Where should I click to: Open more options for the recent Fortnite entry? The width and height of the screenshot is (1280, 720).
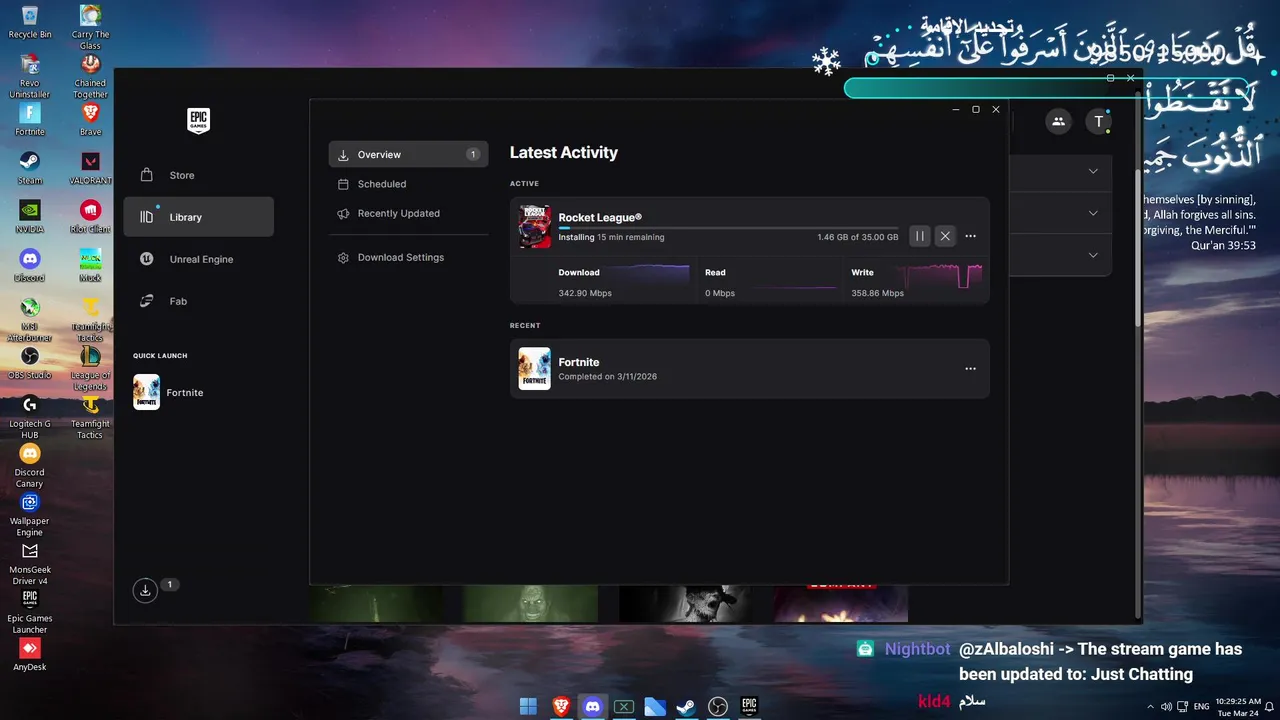pyautogui.click(x=970, y=368)
